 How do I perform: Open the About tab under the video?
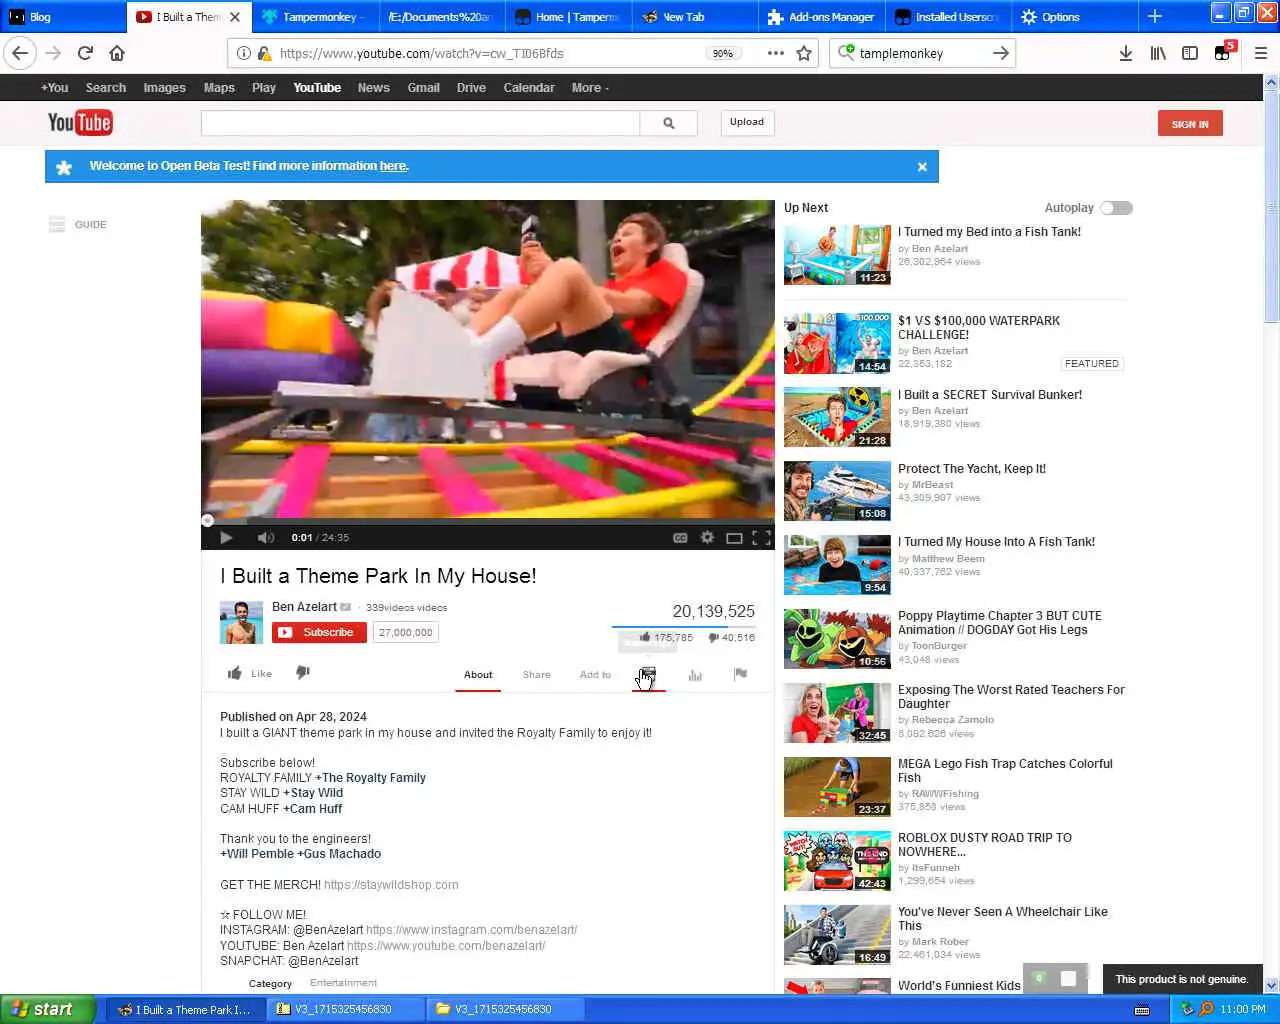(x=478, y=675)
